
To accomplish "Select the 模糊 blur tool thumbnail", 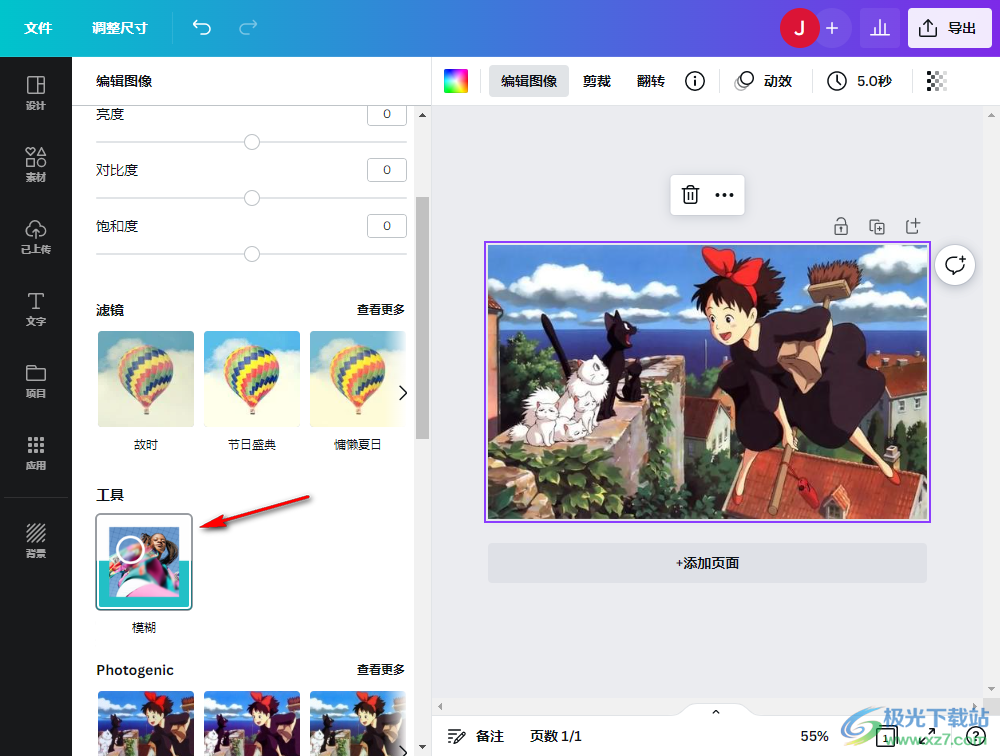I will pyautogui.click(x=144, y=562).
